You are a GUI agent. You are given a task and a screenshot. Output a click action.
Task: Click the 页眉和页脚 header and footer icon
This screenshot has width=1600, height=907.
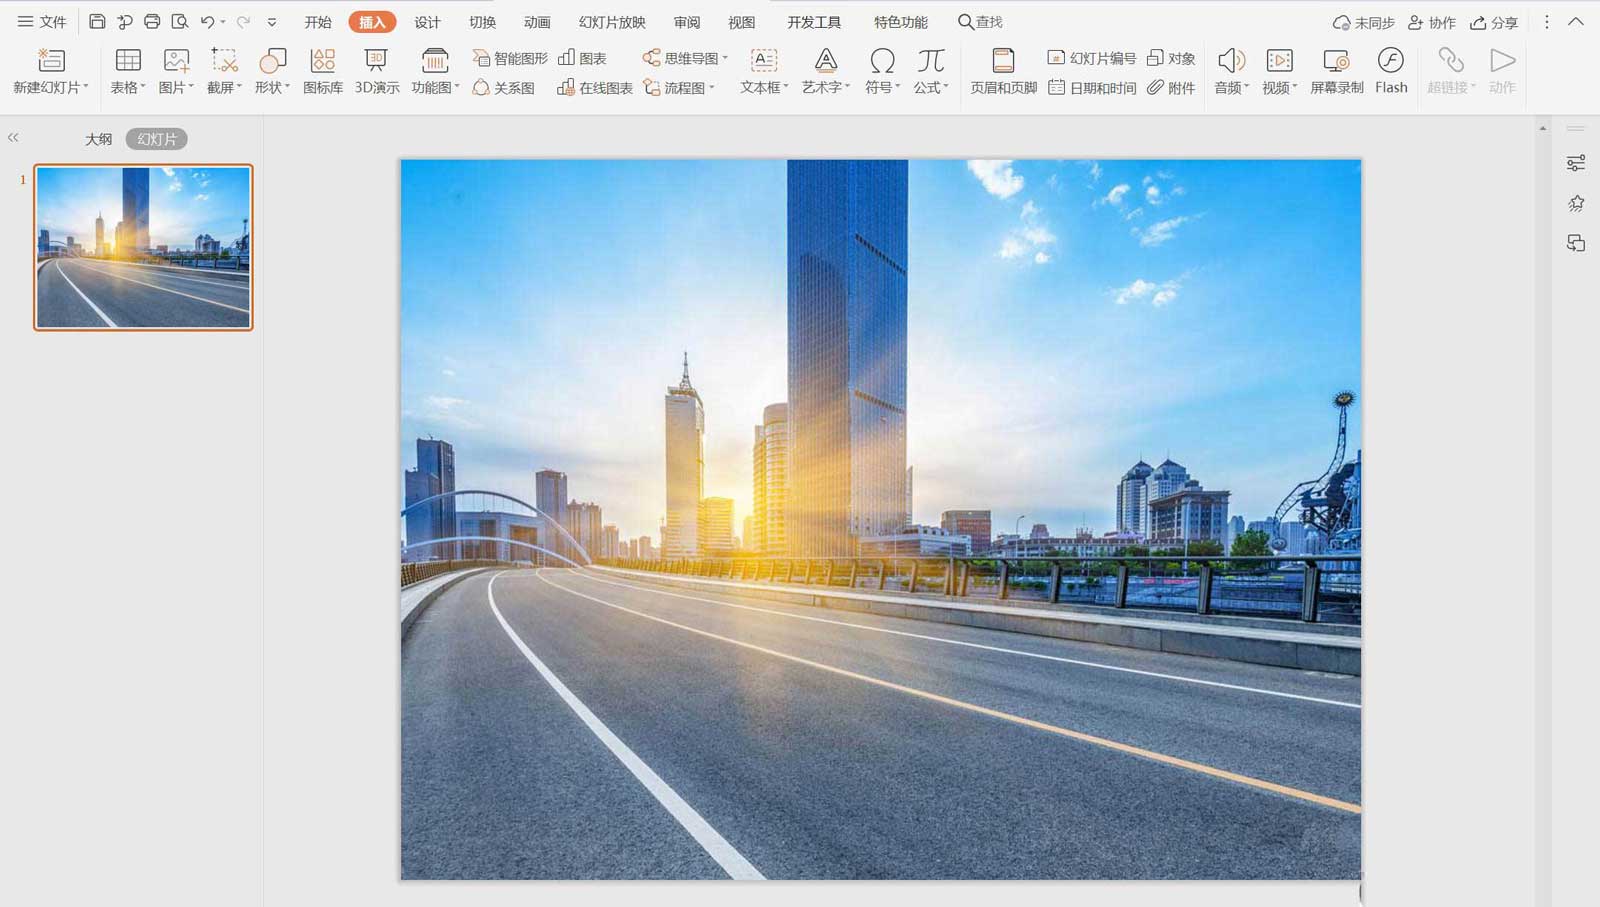coord(1003,72)
